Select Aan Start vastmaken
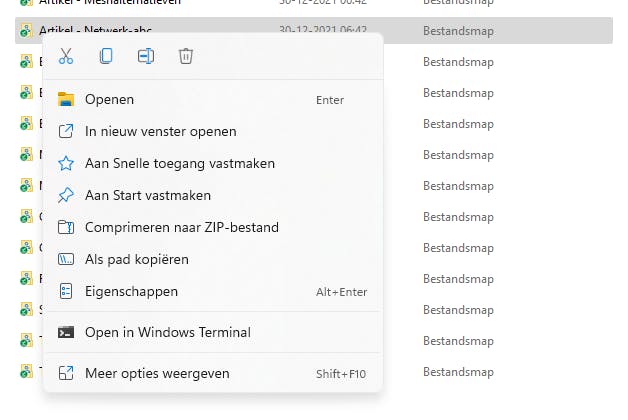This screenshot has height=420, width=628. tap(148, 195)
